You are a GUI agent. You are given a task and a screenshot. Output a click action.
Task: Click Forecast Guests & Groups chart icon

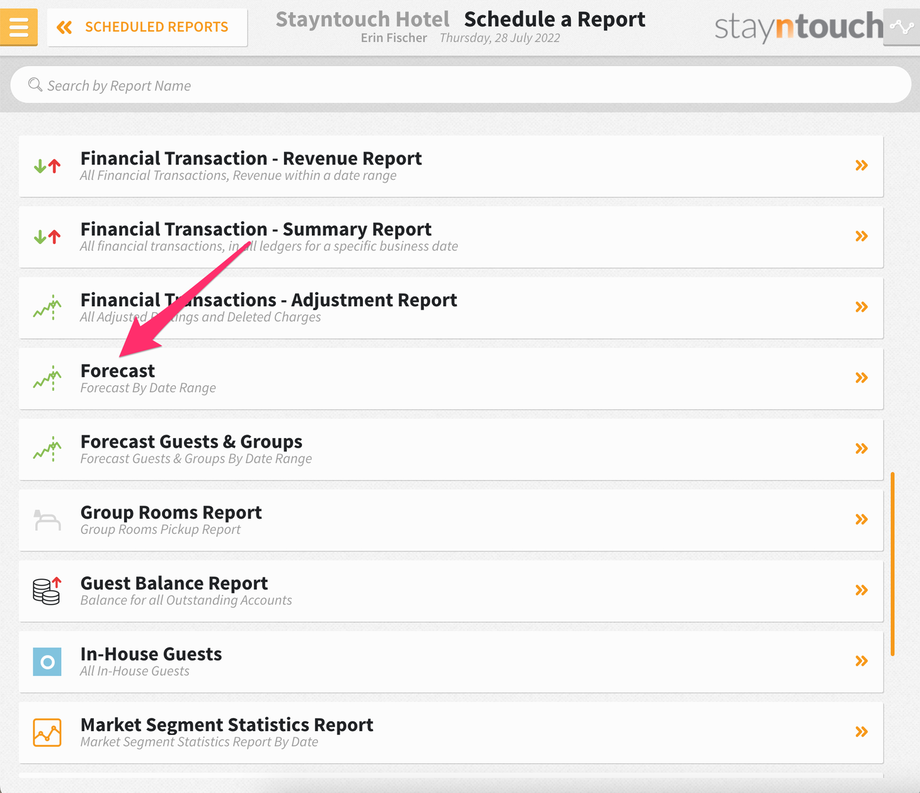[47, 449]
